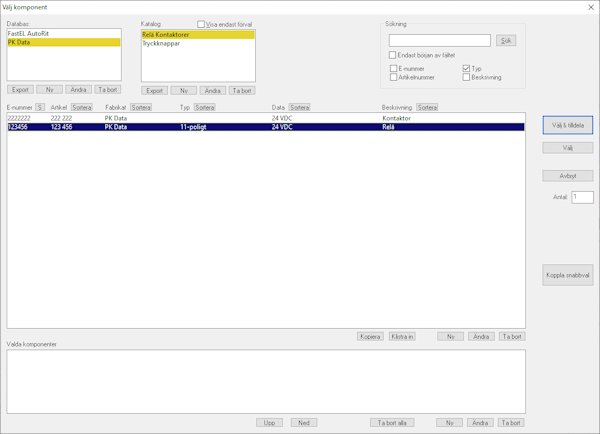Screen dimensions: 600x434
Task: Click the Avbryt button
Action: click(x=568, y=176)
